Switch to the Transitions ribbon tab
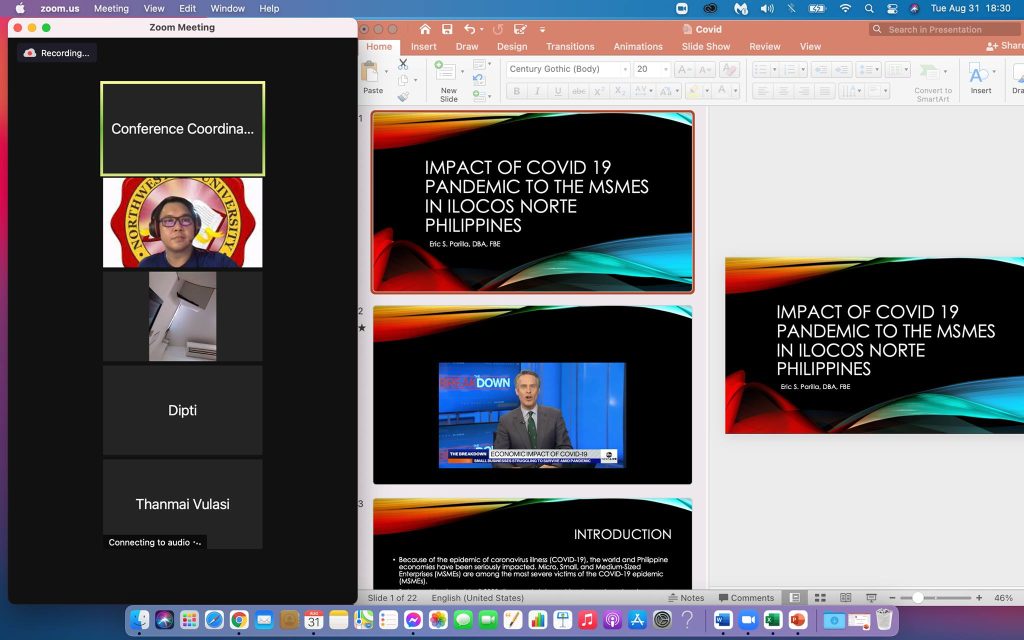The width and height of the screenshot is (1024, 640). pos(570,46)
